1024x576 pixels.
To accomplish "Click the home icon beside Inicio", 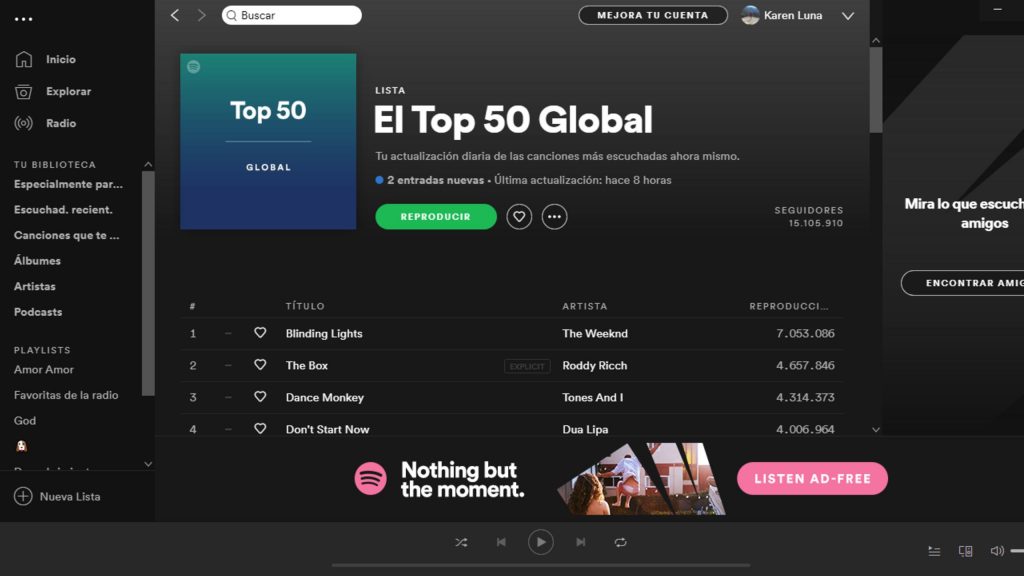I will (24, 59).
